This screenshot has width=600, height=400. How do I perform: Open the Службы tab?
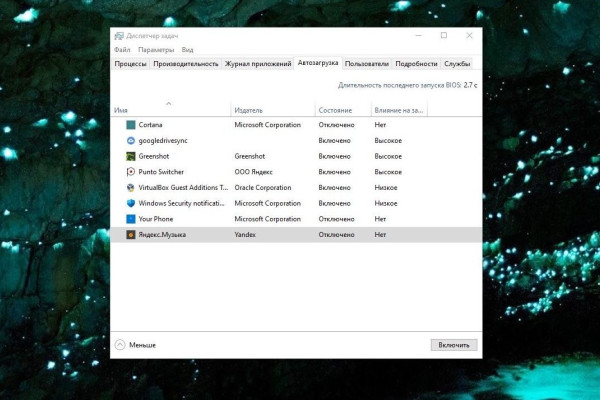click(x=457, y=63)
